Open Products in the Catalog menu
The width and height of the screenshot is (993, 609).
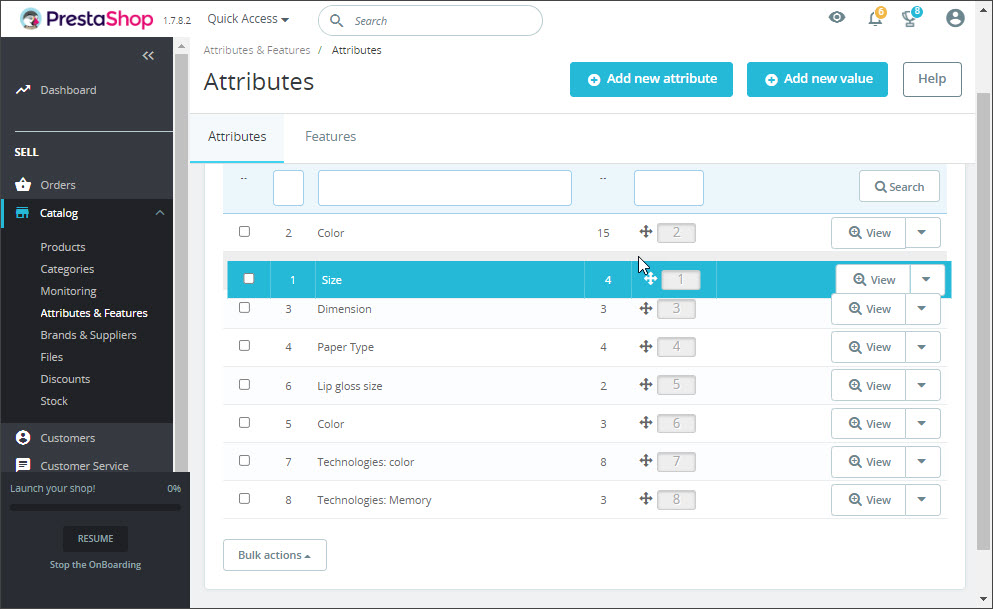(x=62, y=246)
